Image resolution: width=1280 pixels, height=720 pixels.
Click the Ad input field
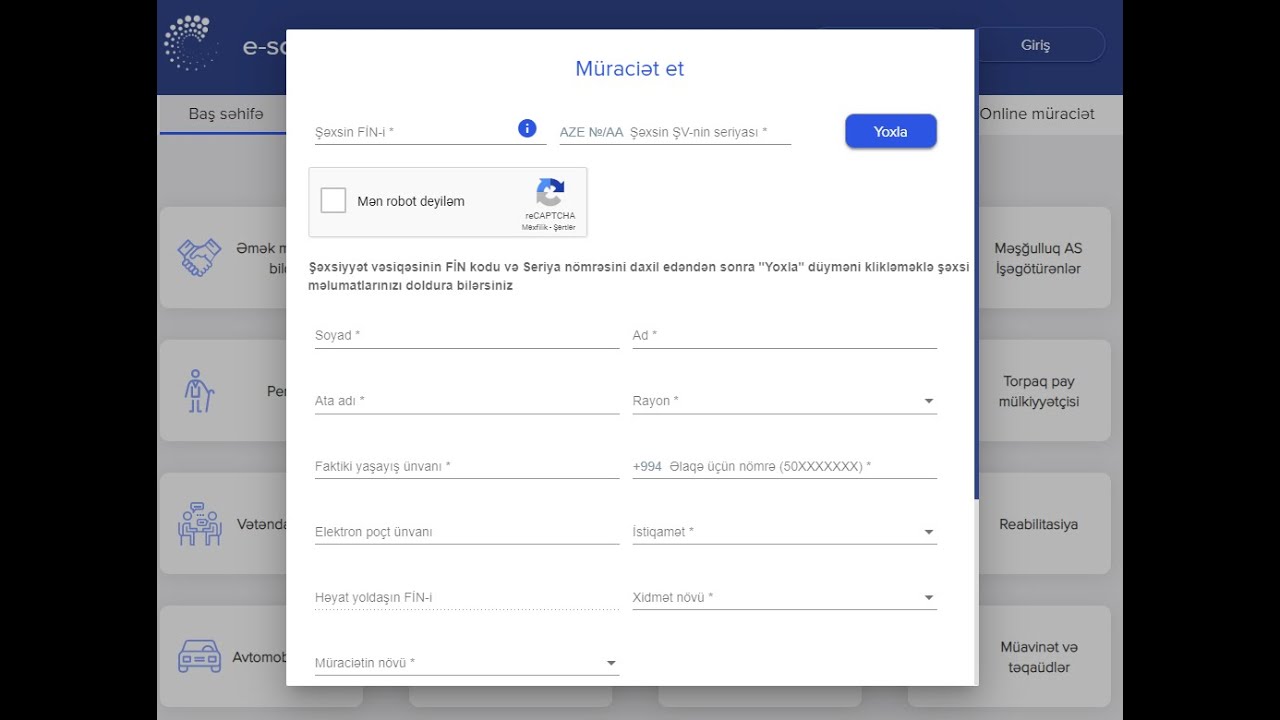(x=785, y=335)
